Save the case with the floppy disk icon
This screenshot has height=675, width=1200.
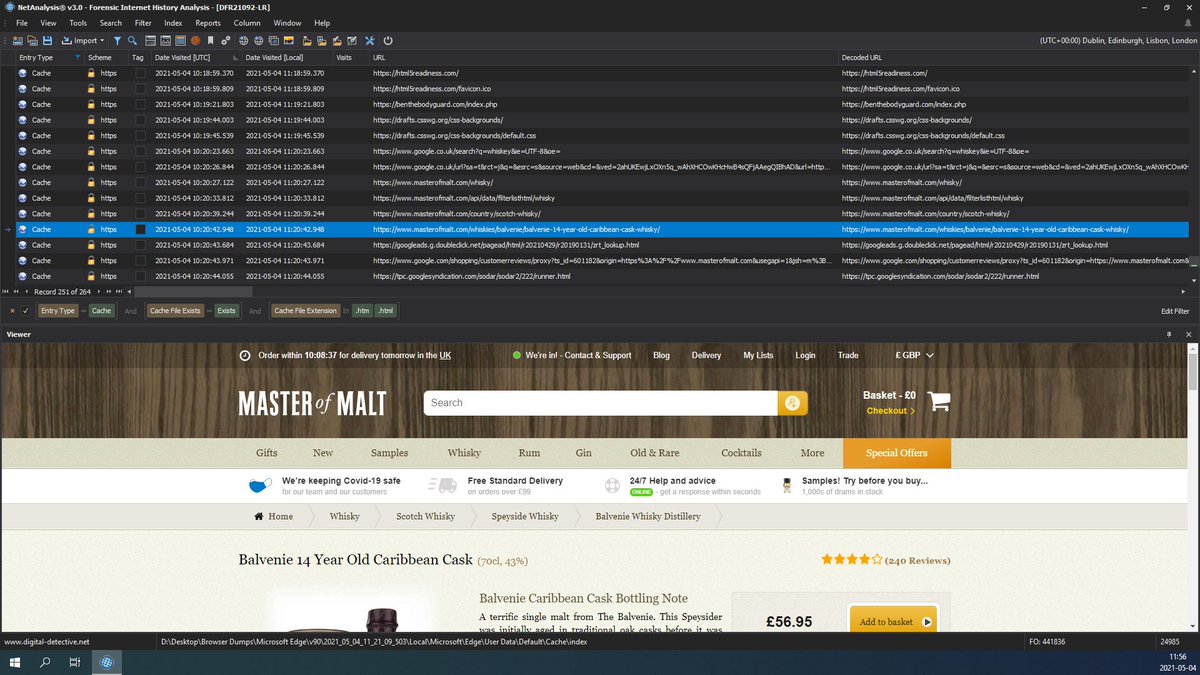(47, 41)
